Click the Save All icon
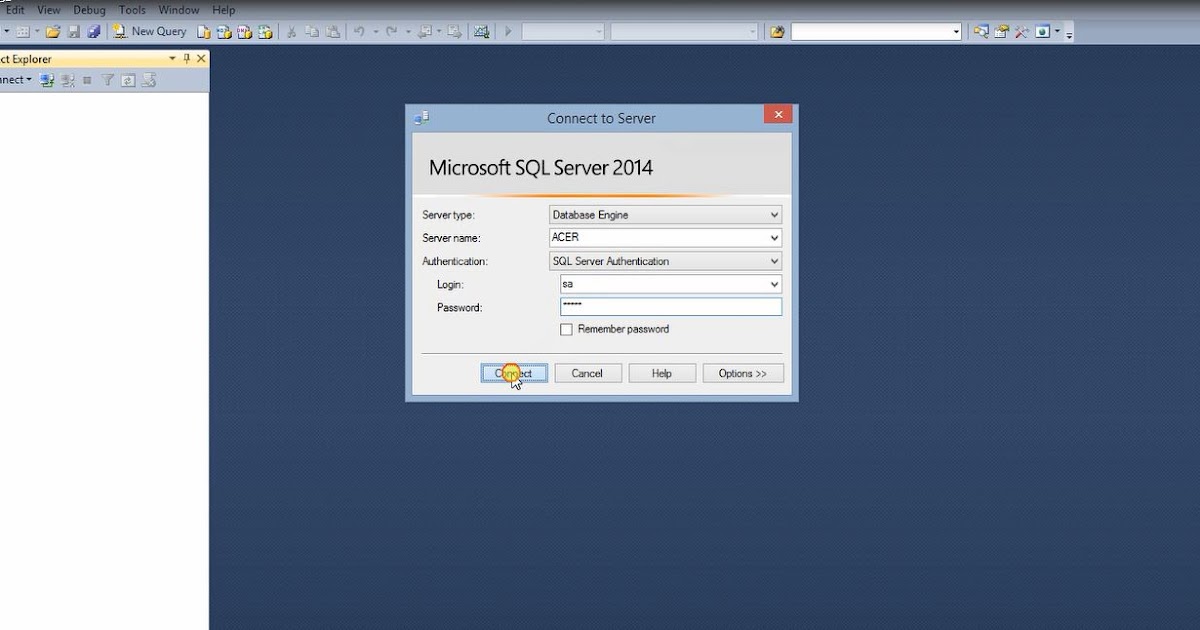This screenshot has width=1200, height=630. (x=94, y=32)
